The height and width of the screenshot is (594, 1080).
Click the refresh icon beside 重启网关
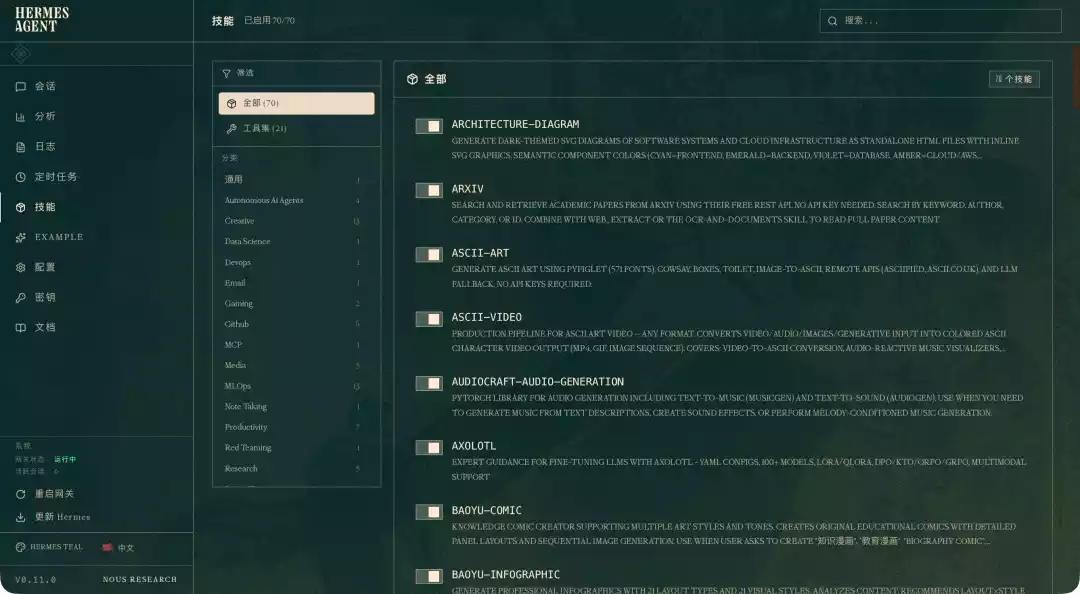click(21, 494)
